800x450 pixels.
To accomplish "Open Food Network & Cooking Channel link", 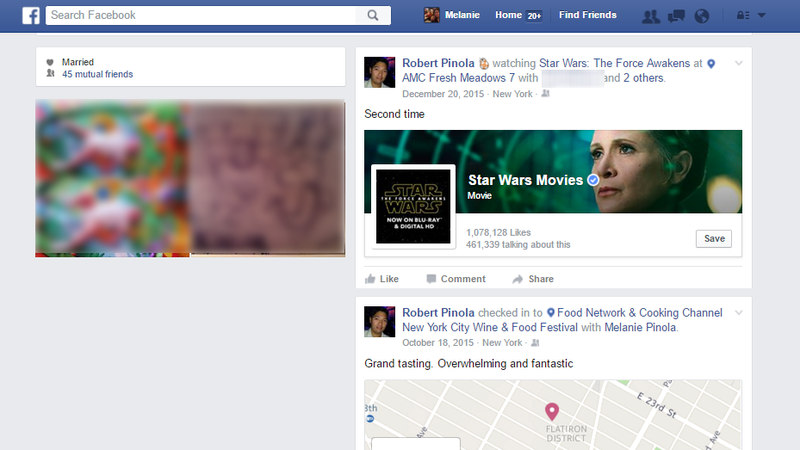I will (x=562, y=320).
